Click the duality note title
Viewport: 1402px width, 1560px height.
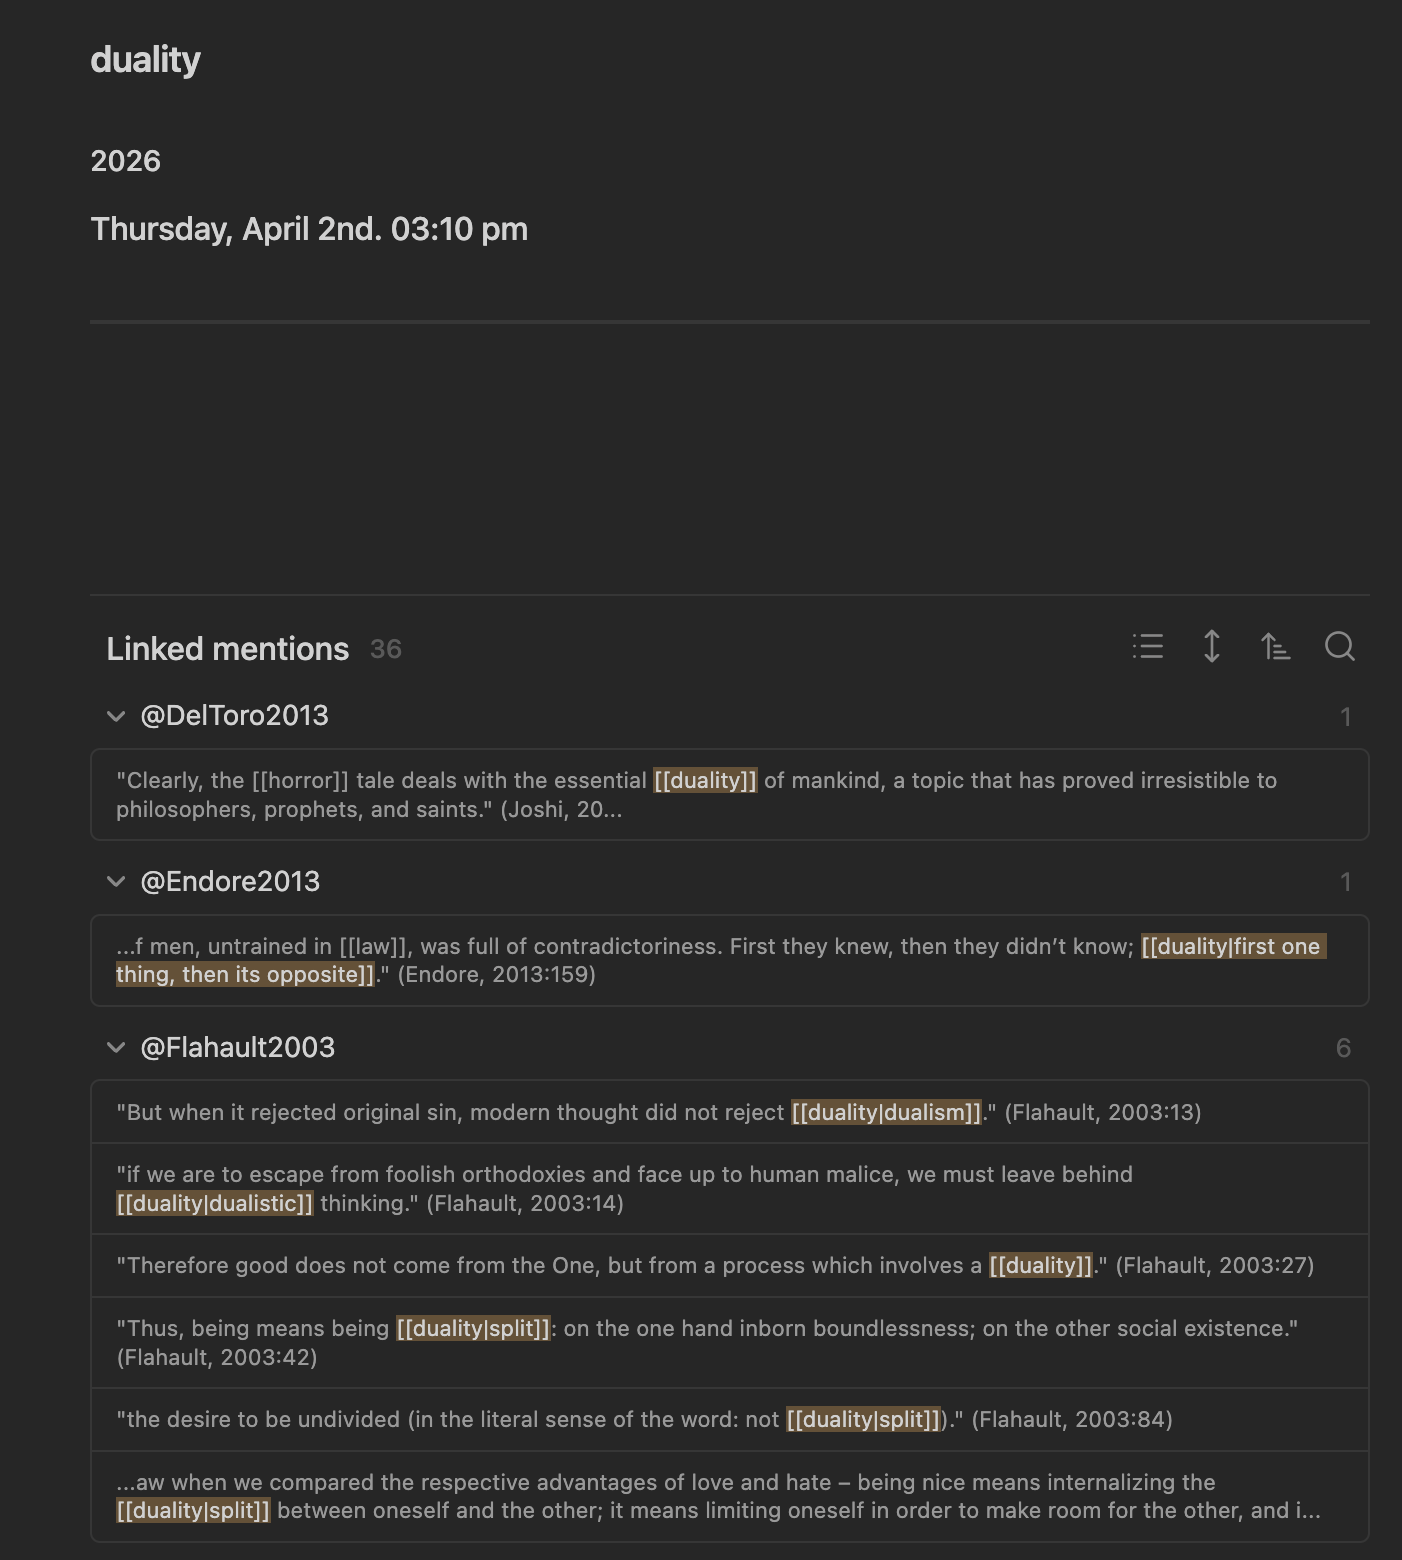[x=146, y=60]
